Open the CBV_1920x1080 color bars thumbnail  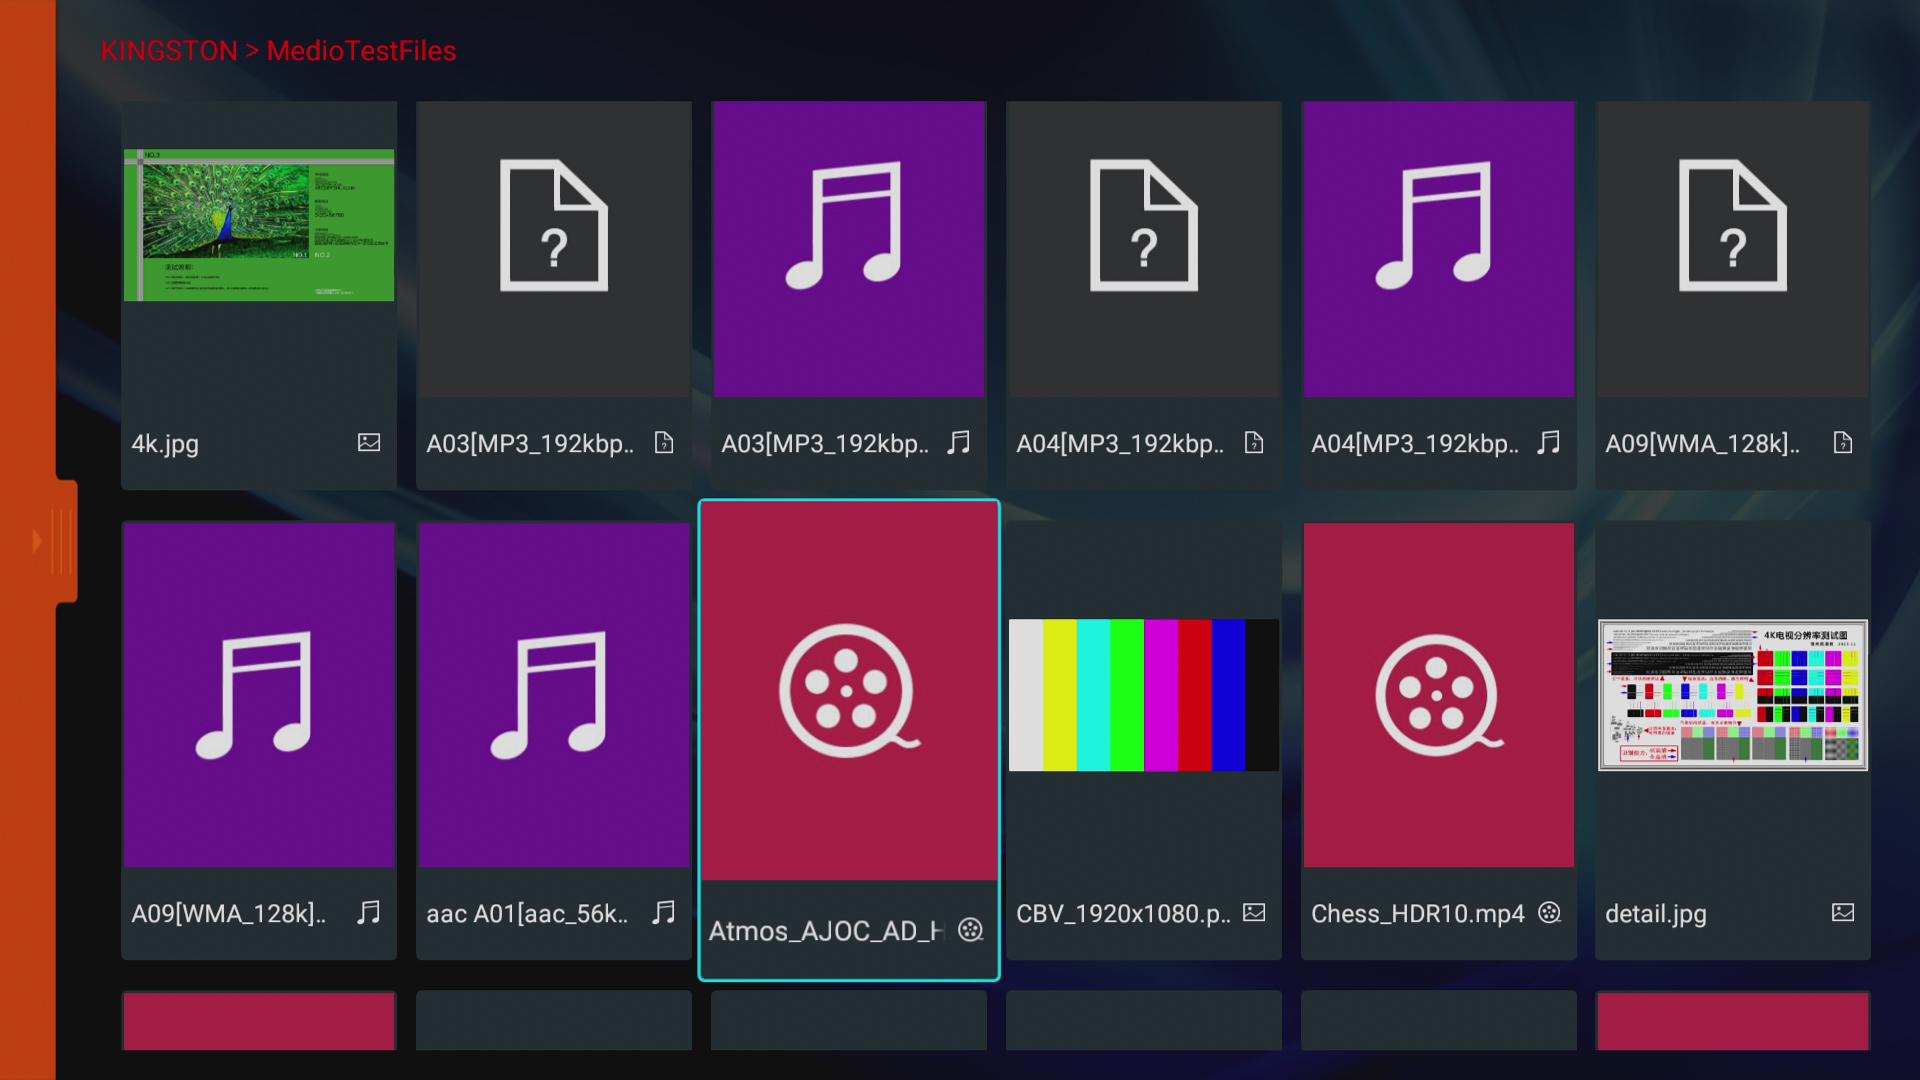[x=1144, y=695]
